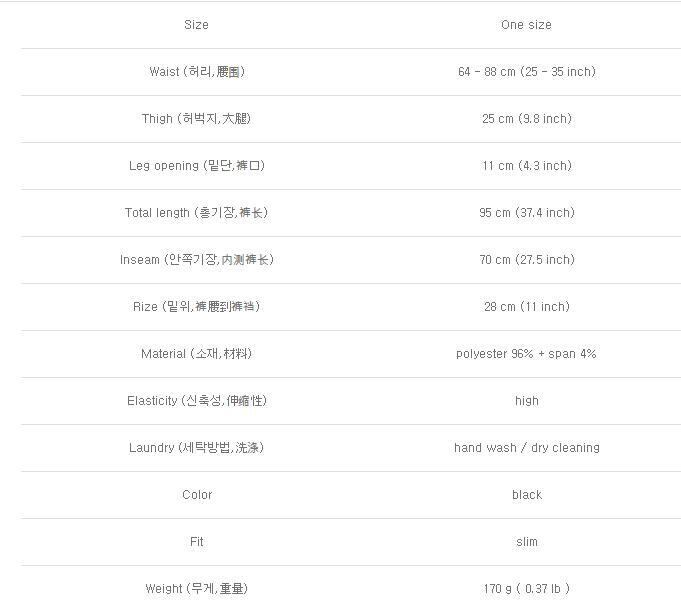Click the "Size" row label
The width and height of the screenshot is (681, 611).
[196, 25]
